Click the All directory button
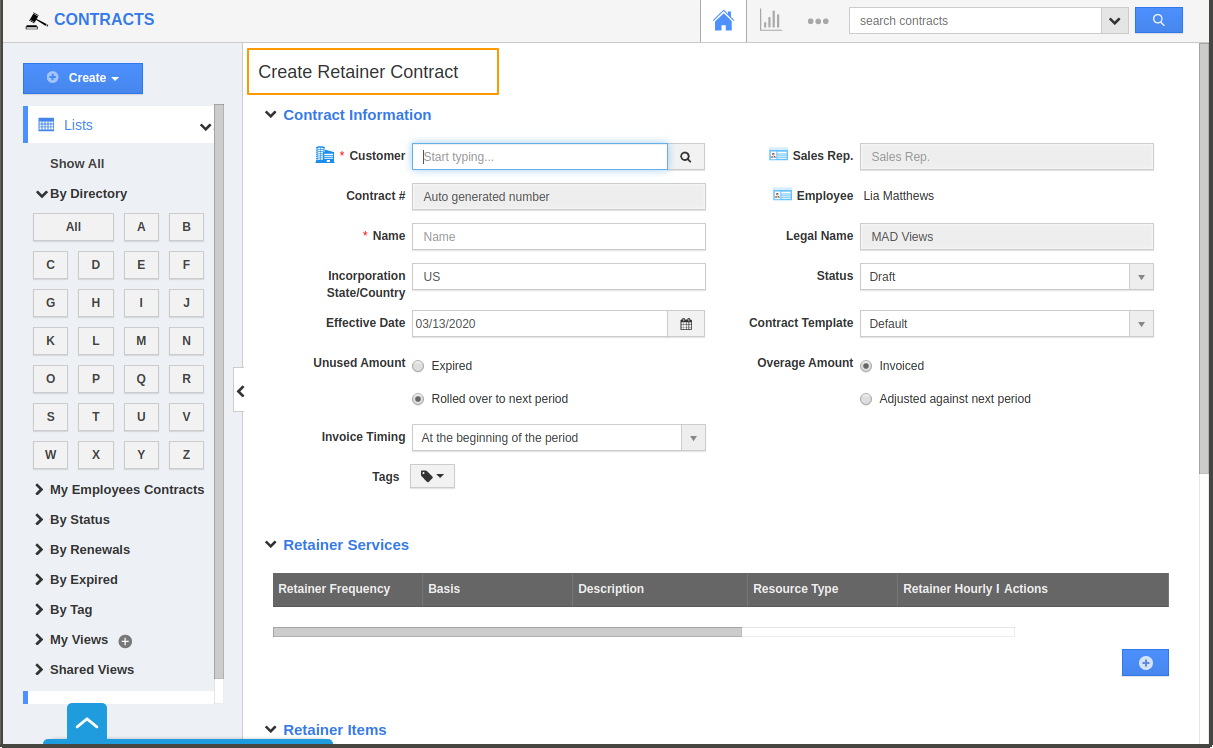The width and height of the screenshot is (1213, 748). click(73, 227)
